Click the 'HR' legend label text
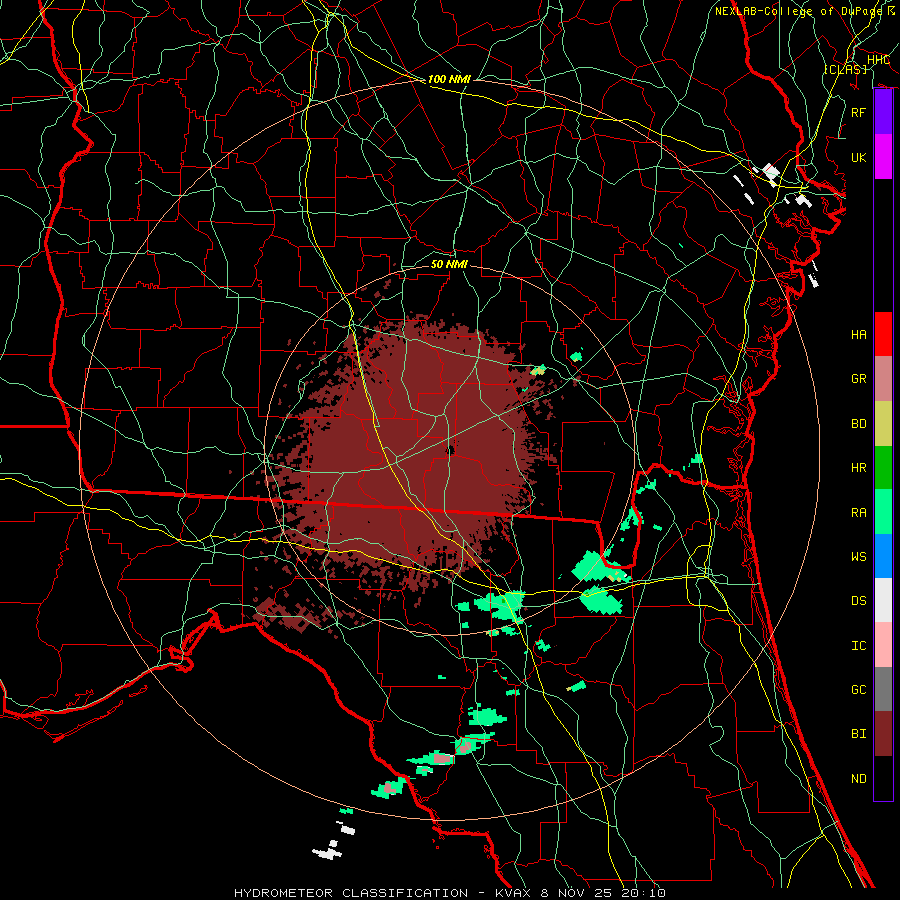This screenshot has width=900, height=900. click(859, 468)
